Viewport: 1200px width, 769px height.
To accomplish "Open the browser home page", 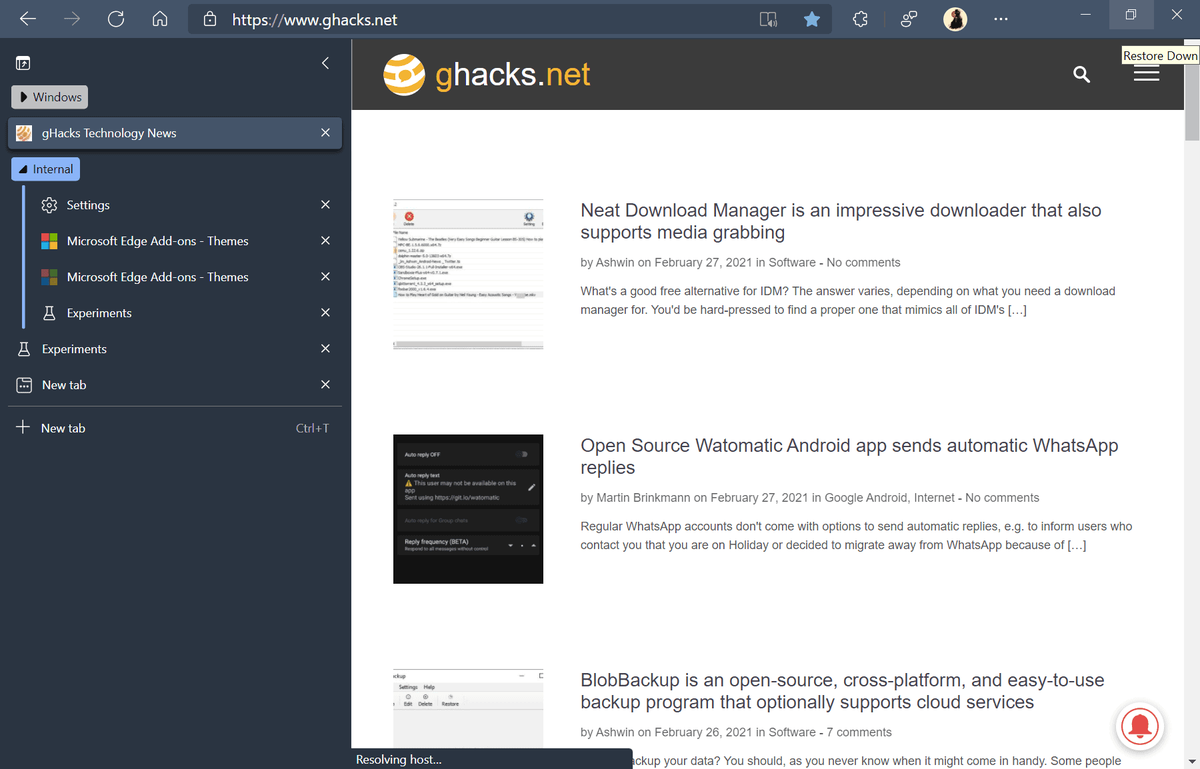I will pos(160,19).
